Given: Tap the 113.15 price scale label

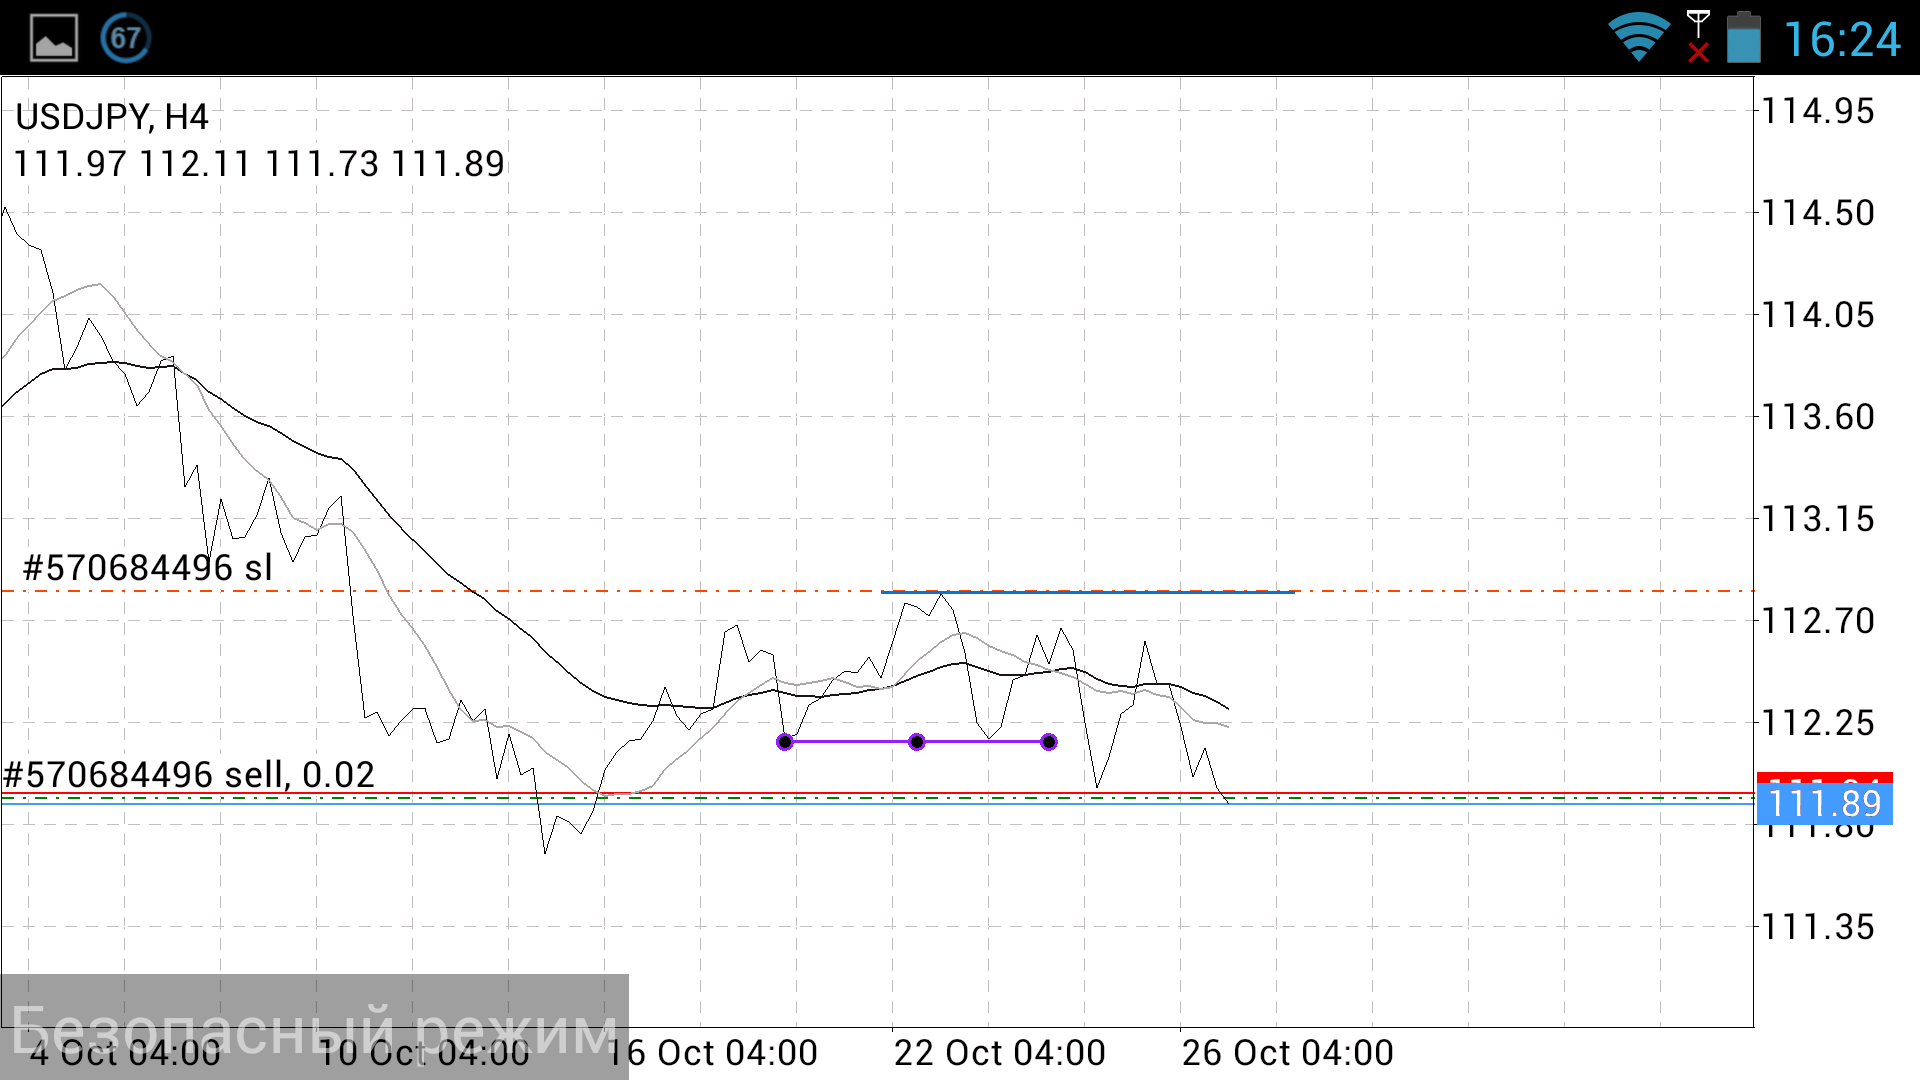Looking at the screenshot, I should click(x=1818, y=519).
